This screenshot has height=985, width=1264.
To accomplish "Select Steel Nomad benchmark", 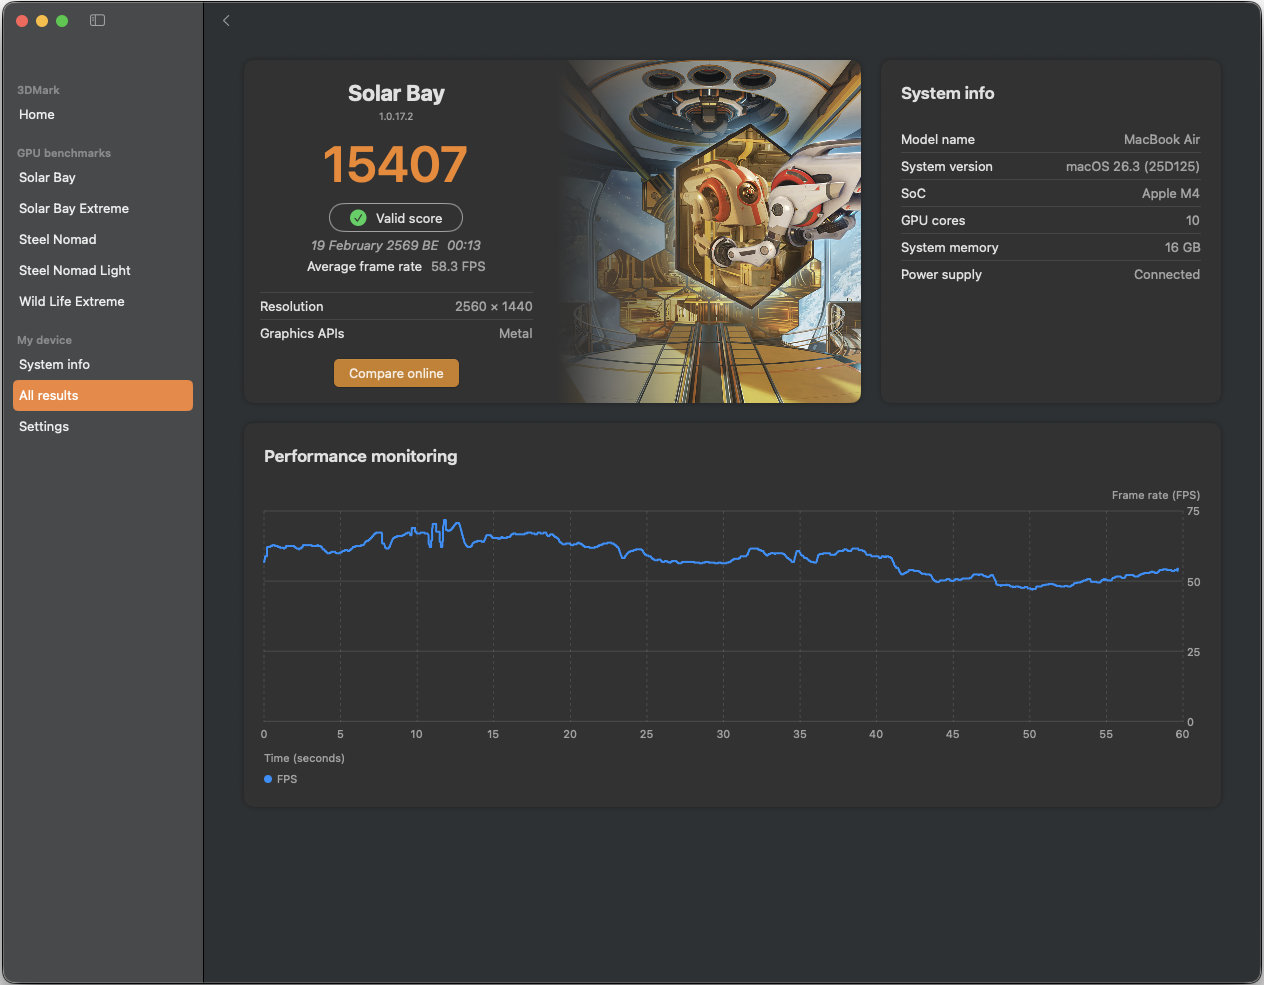I will [58, 240].
